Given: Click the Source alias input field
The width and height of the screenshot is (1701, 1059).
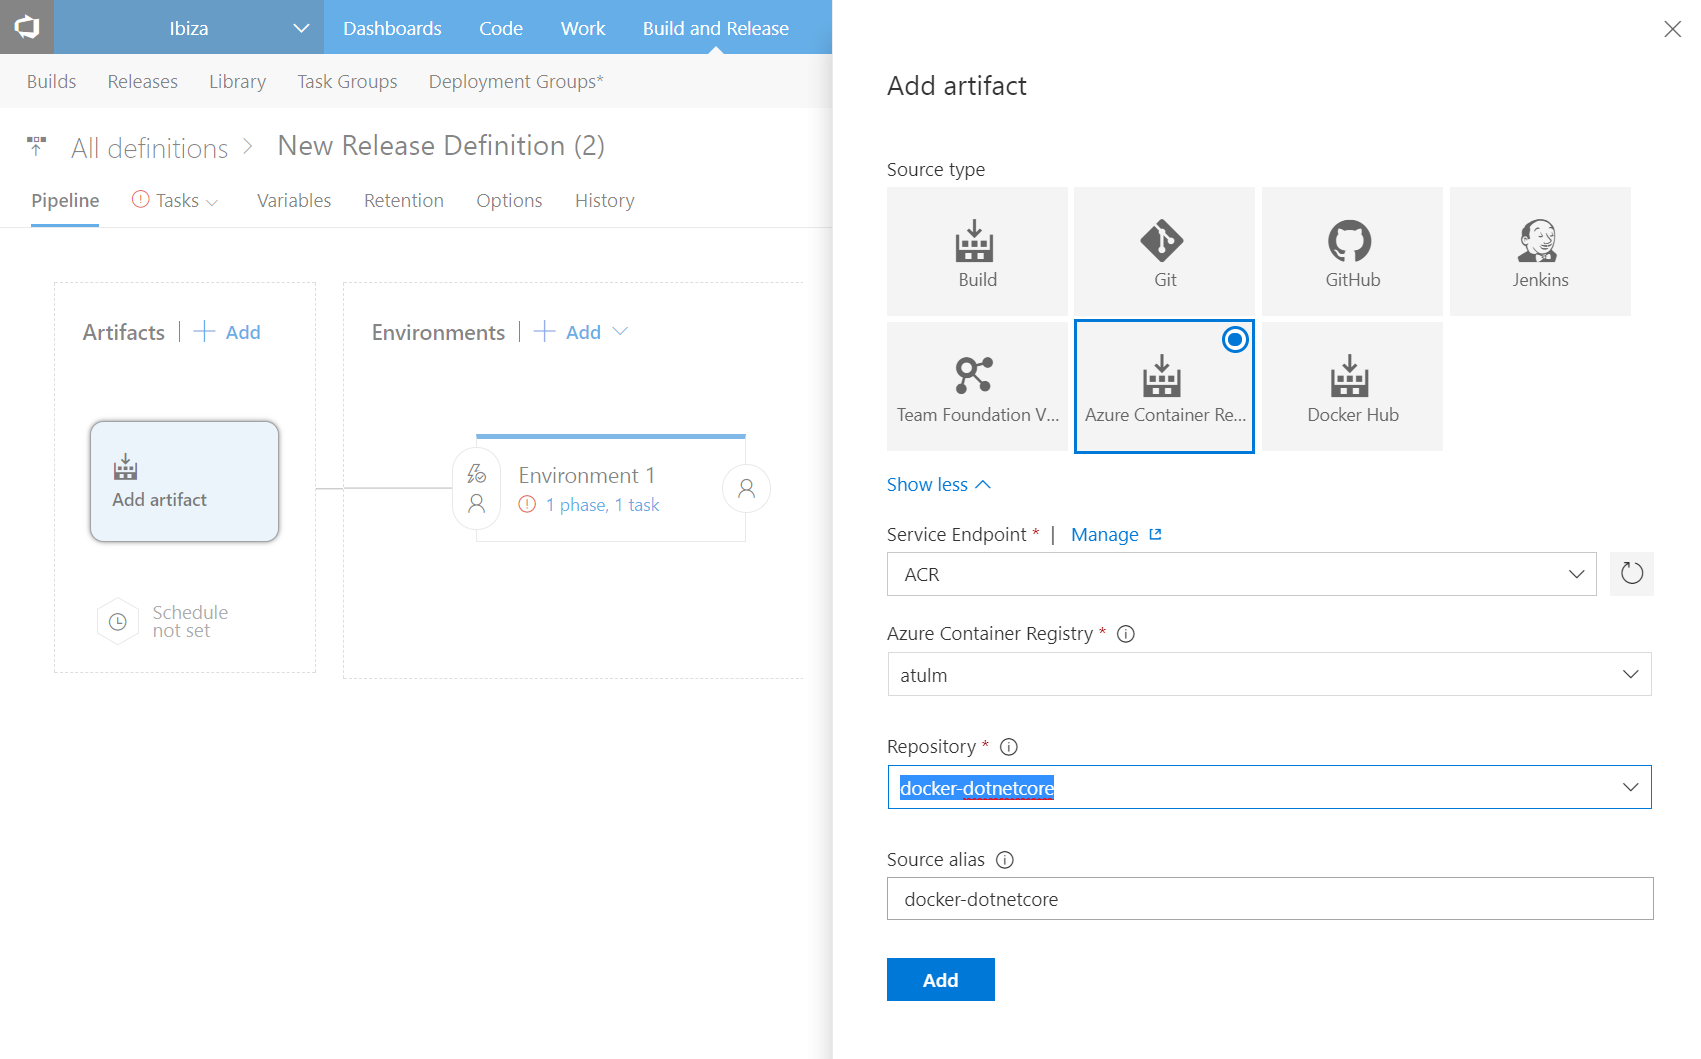Looking at the screenshot, I should tap(1270, 898).
